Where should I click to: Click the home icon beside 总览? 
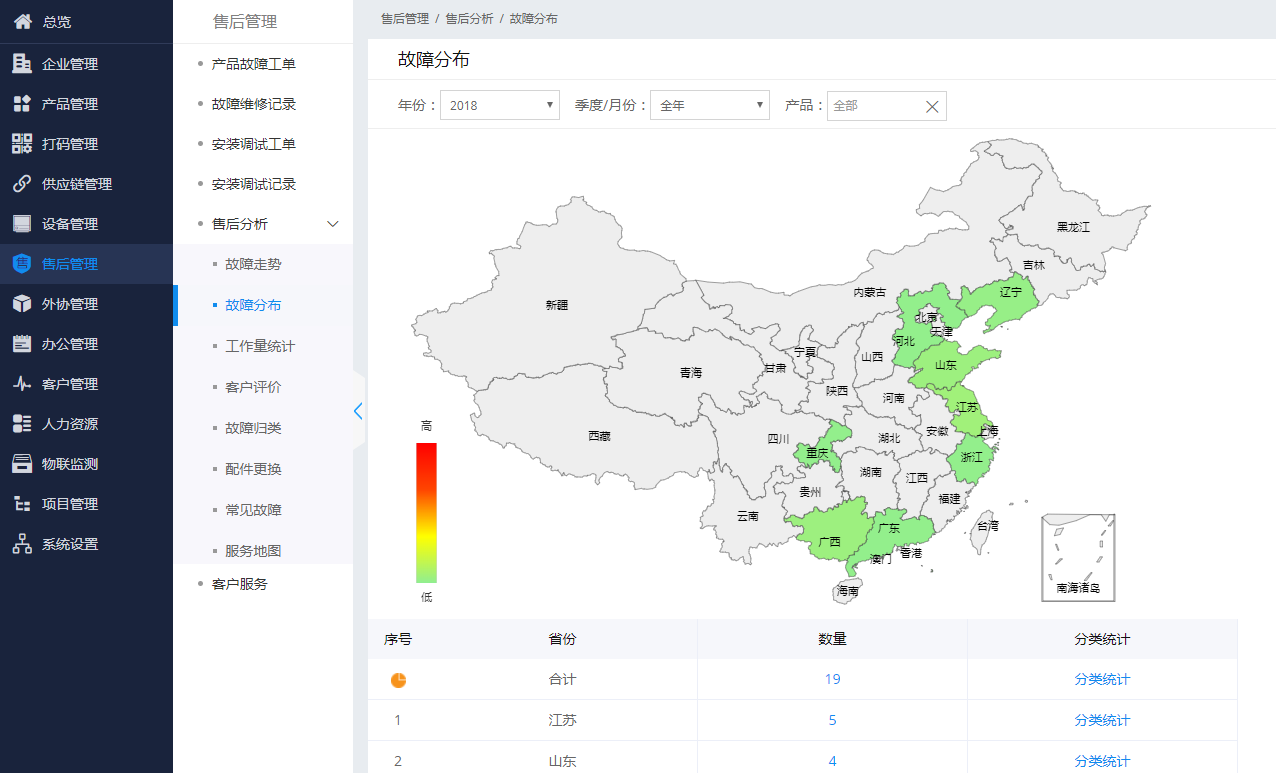tap(22, 21)
